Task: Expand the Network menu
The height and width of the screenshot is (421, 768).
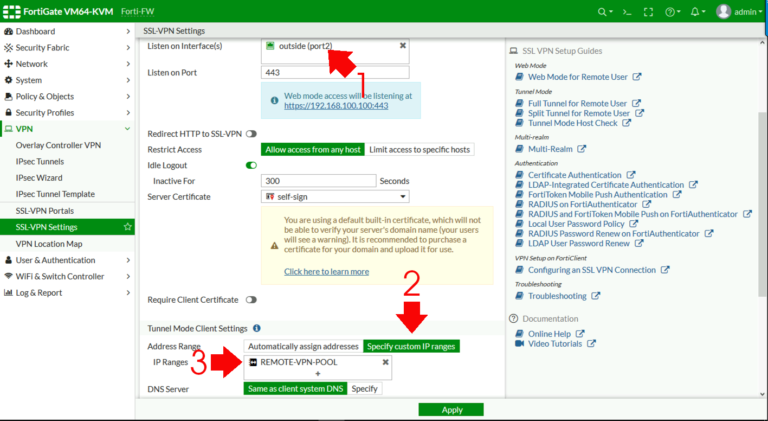Action: [x=67, y=64]
